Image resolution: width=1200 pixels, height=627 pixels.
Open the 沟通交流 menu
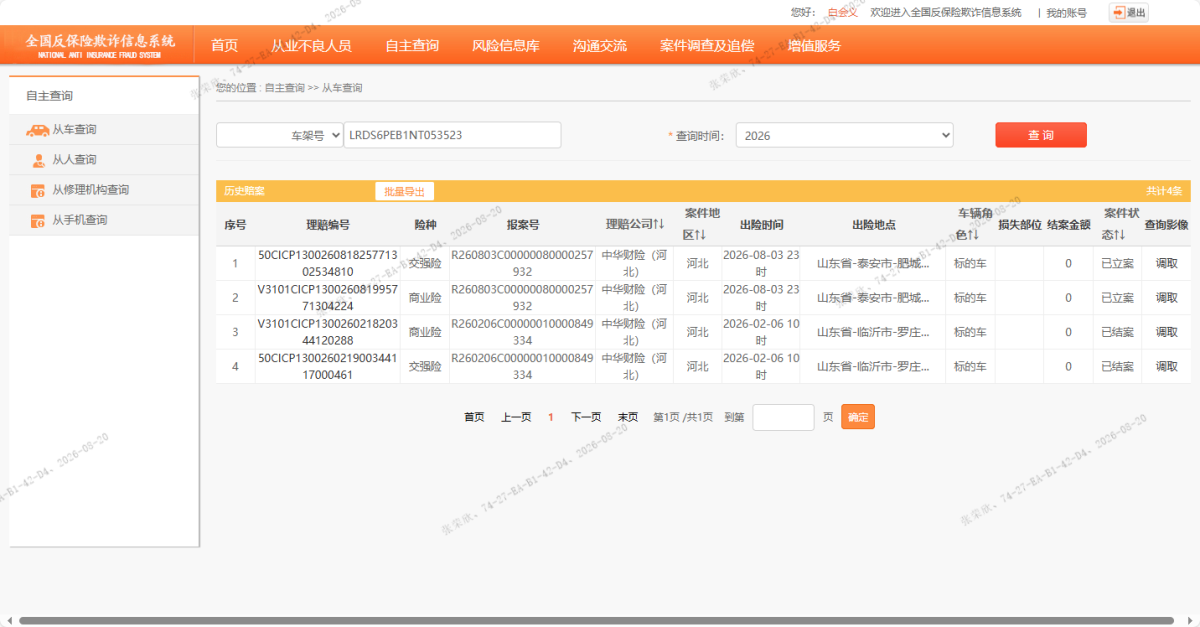pyautogui.click(x=600, y=45)
